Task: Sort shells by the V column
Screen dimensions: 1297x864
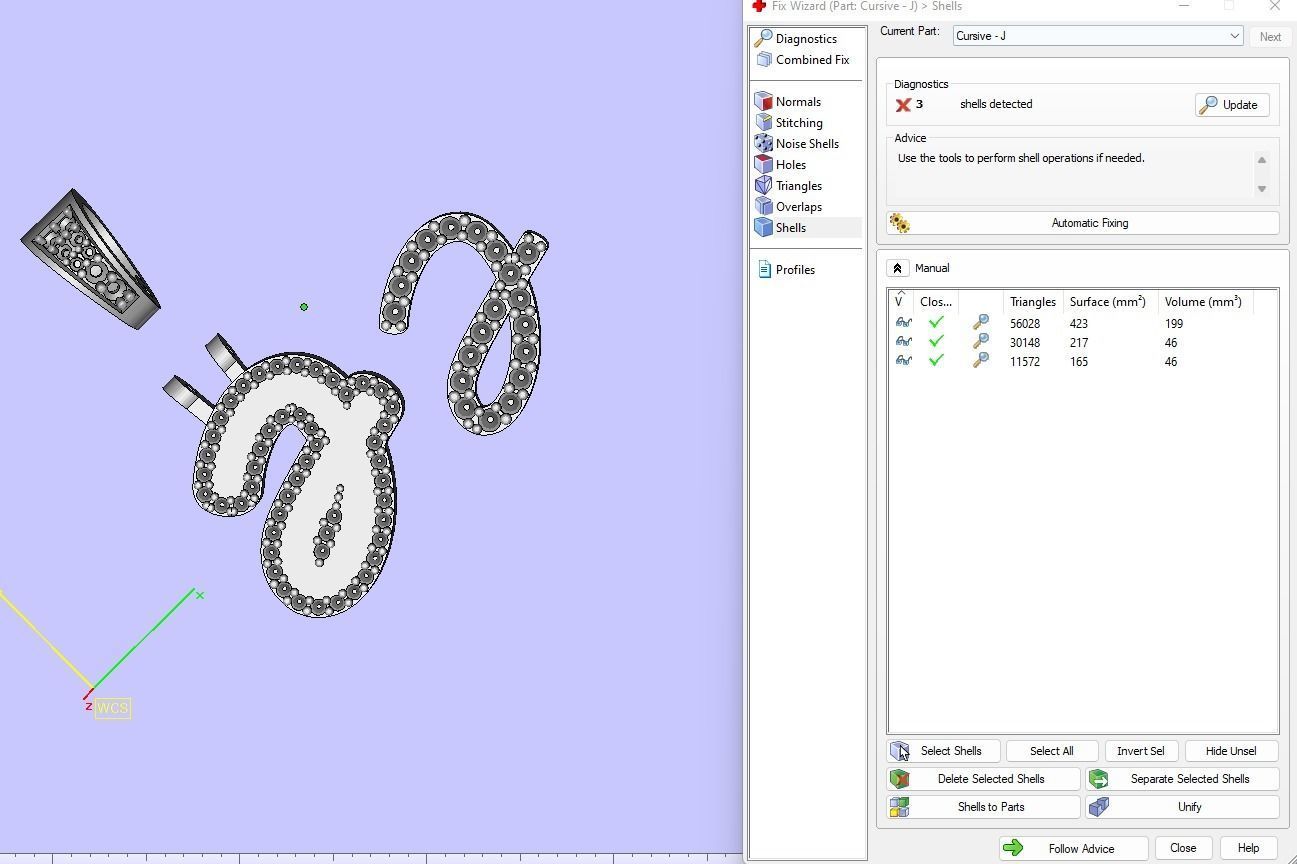Action: point(900,301)
